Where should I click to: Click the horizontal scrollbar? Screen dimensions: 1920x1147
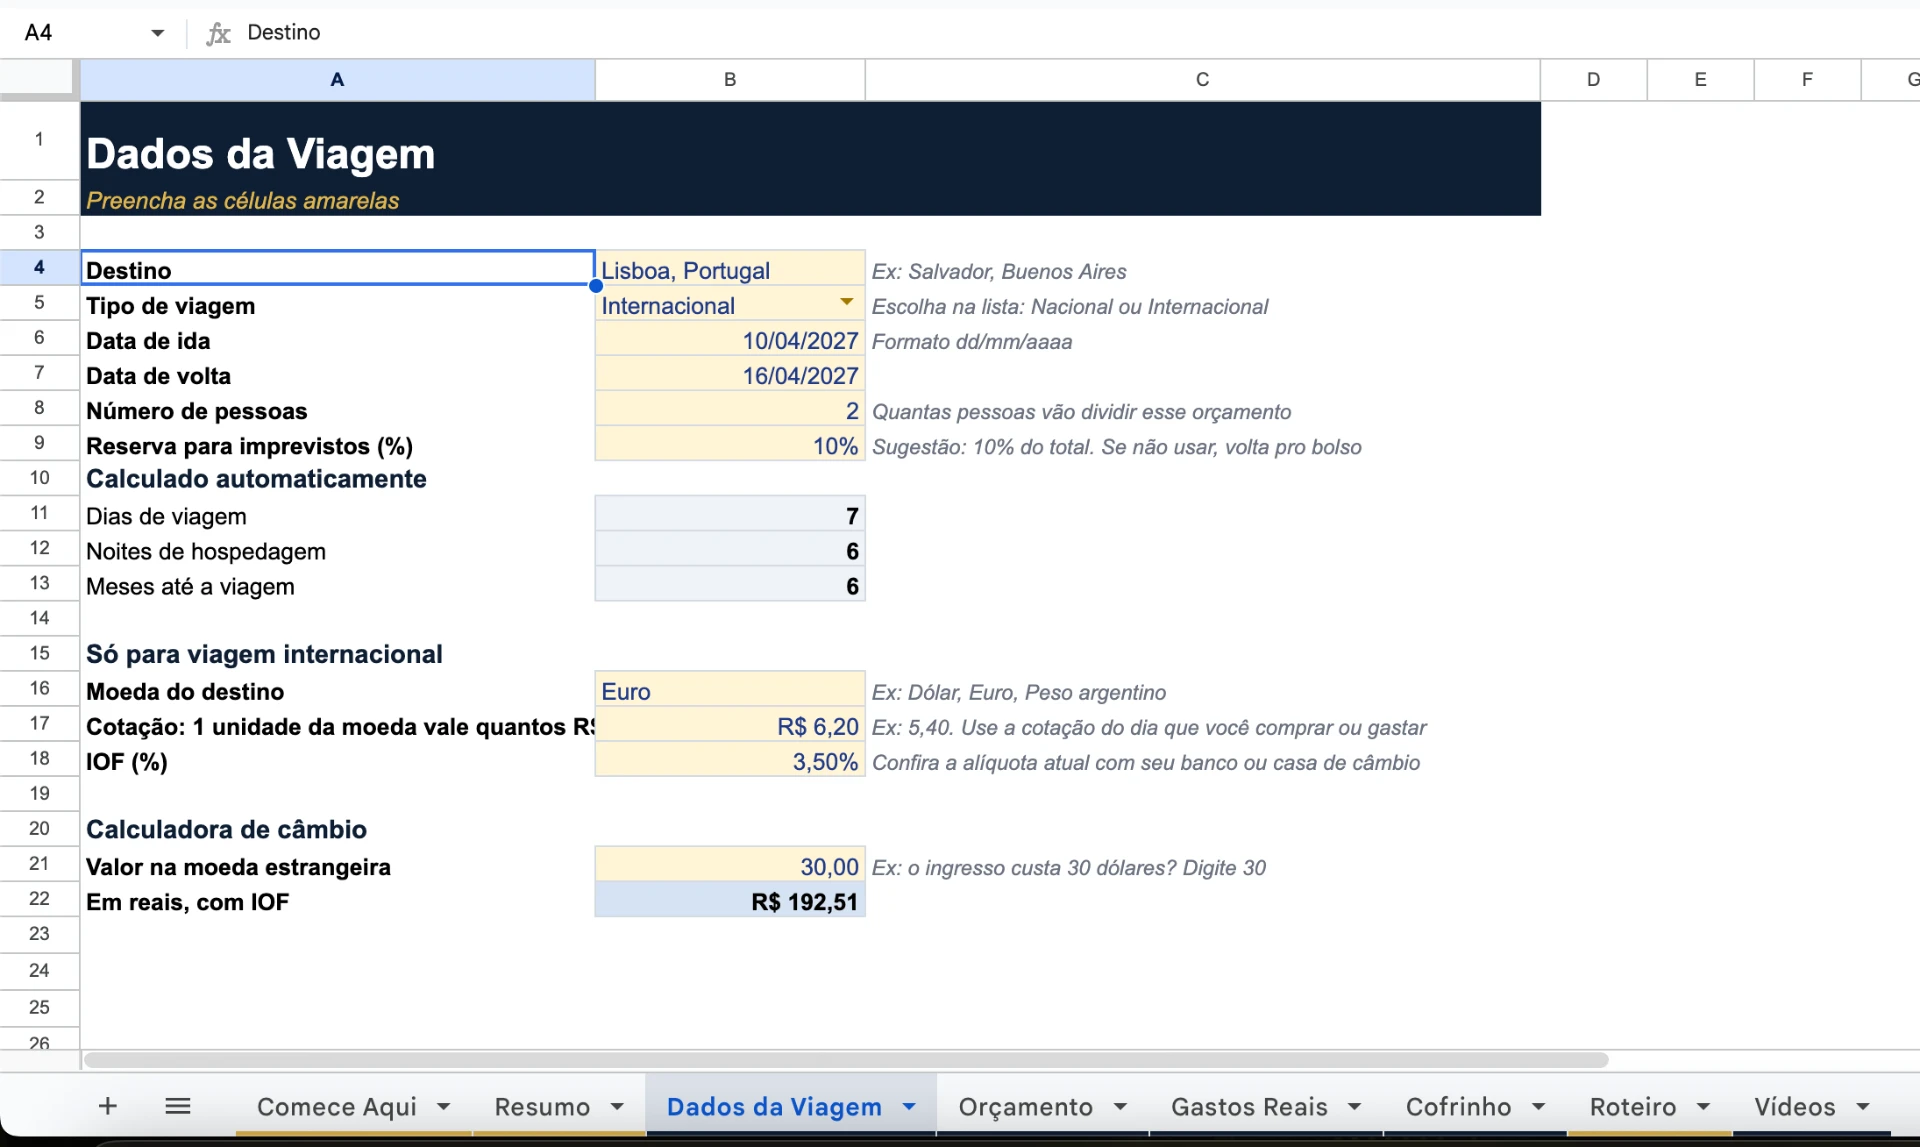click(x=846, y=1060)
